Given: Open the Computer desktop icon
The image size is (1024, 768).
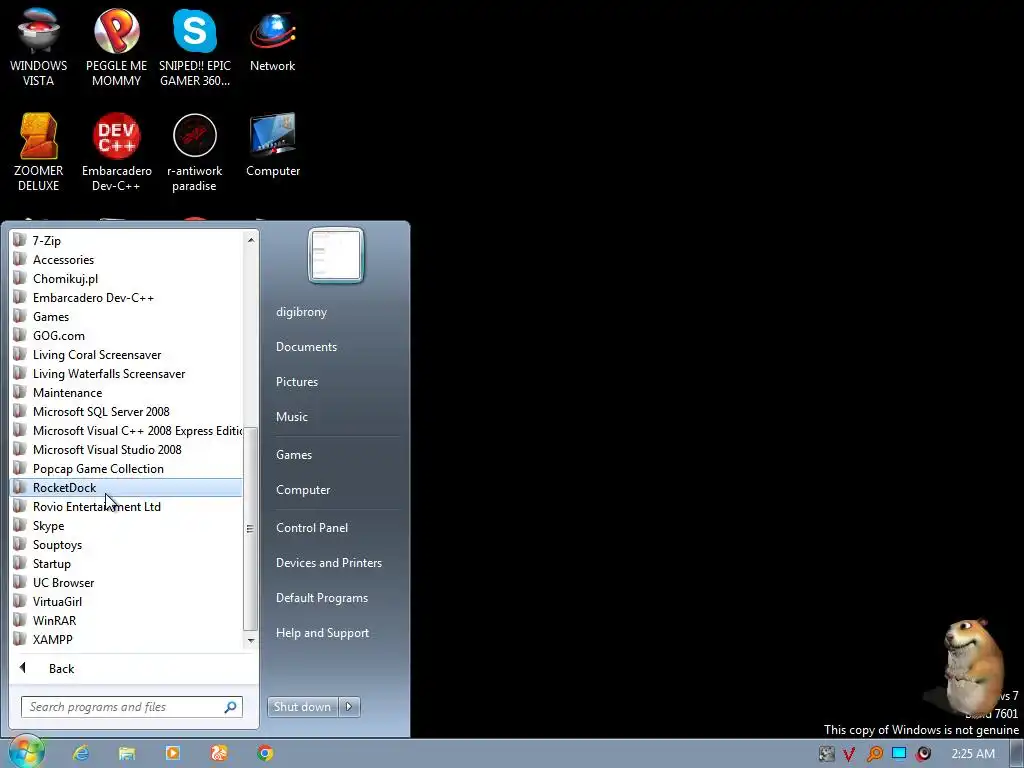Looking at the screenshot, I should 273,145.
